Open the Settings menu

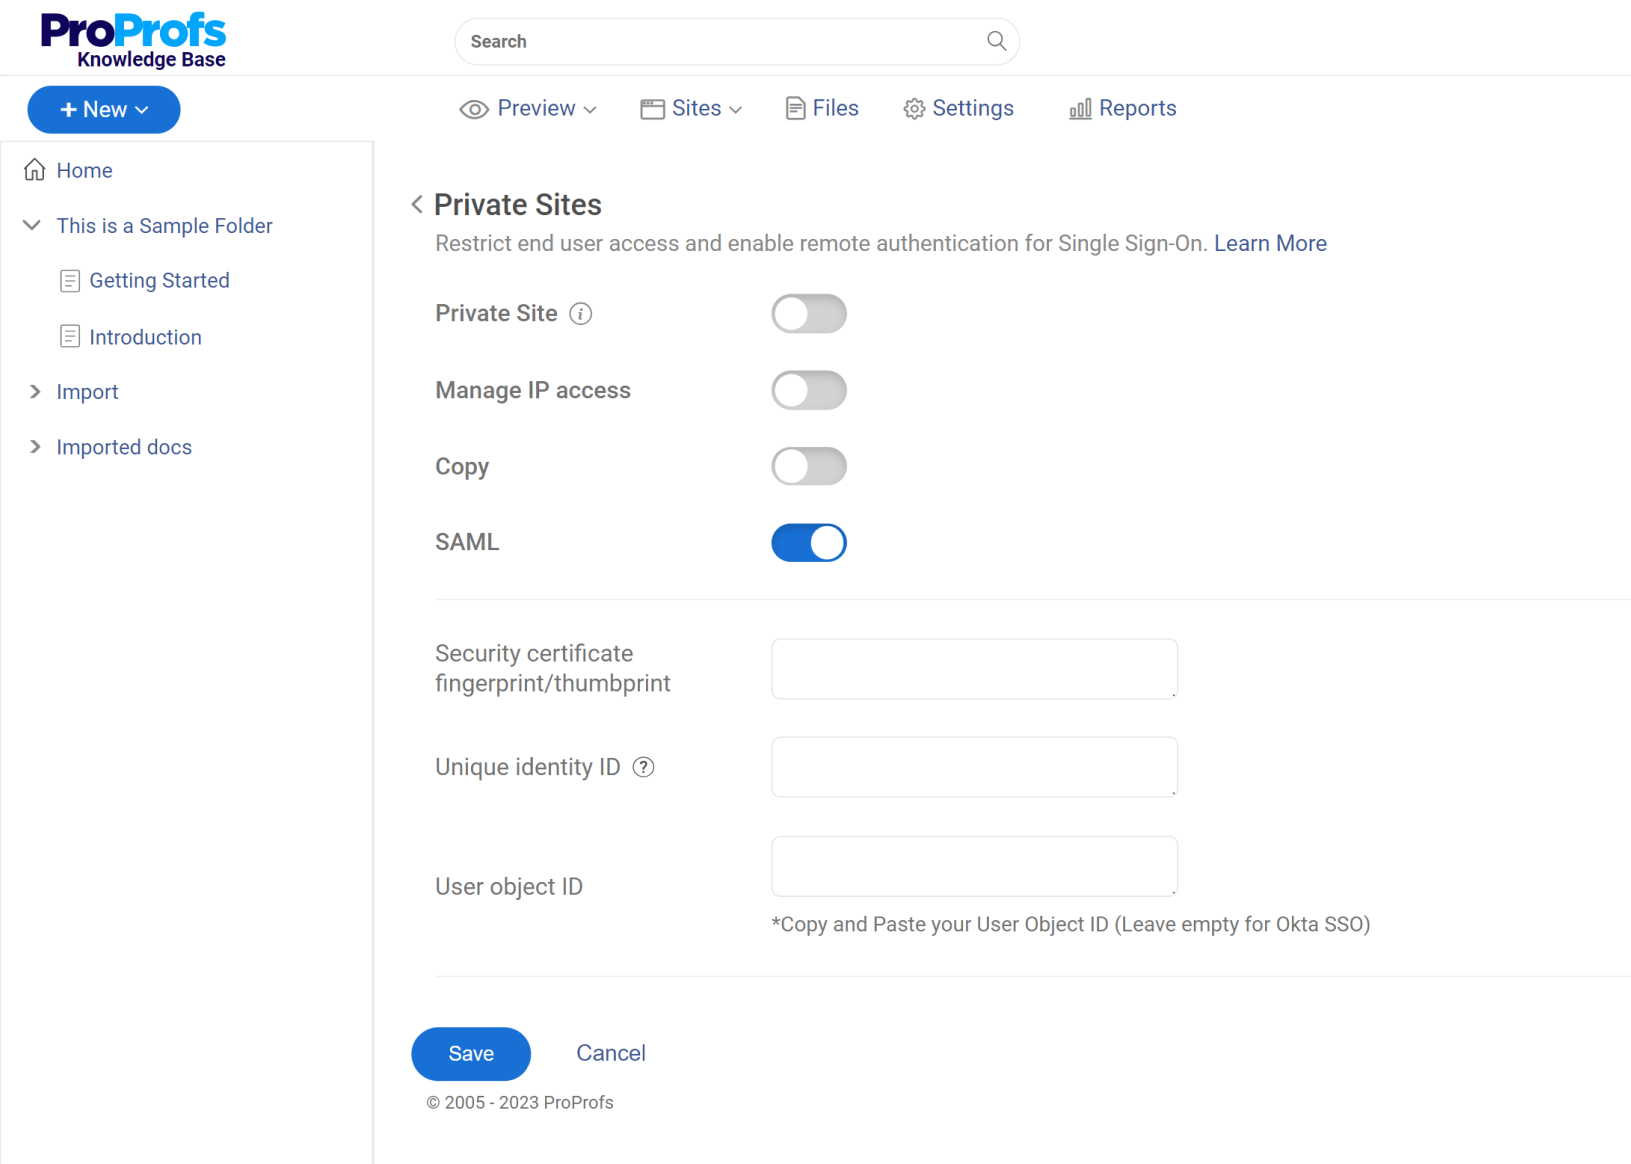958,109
